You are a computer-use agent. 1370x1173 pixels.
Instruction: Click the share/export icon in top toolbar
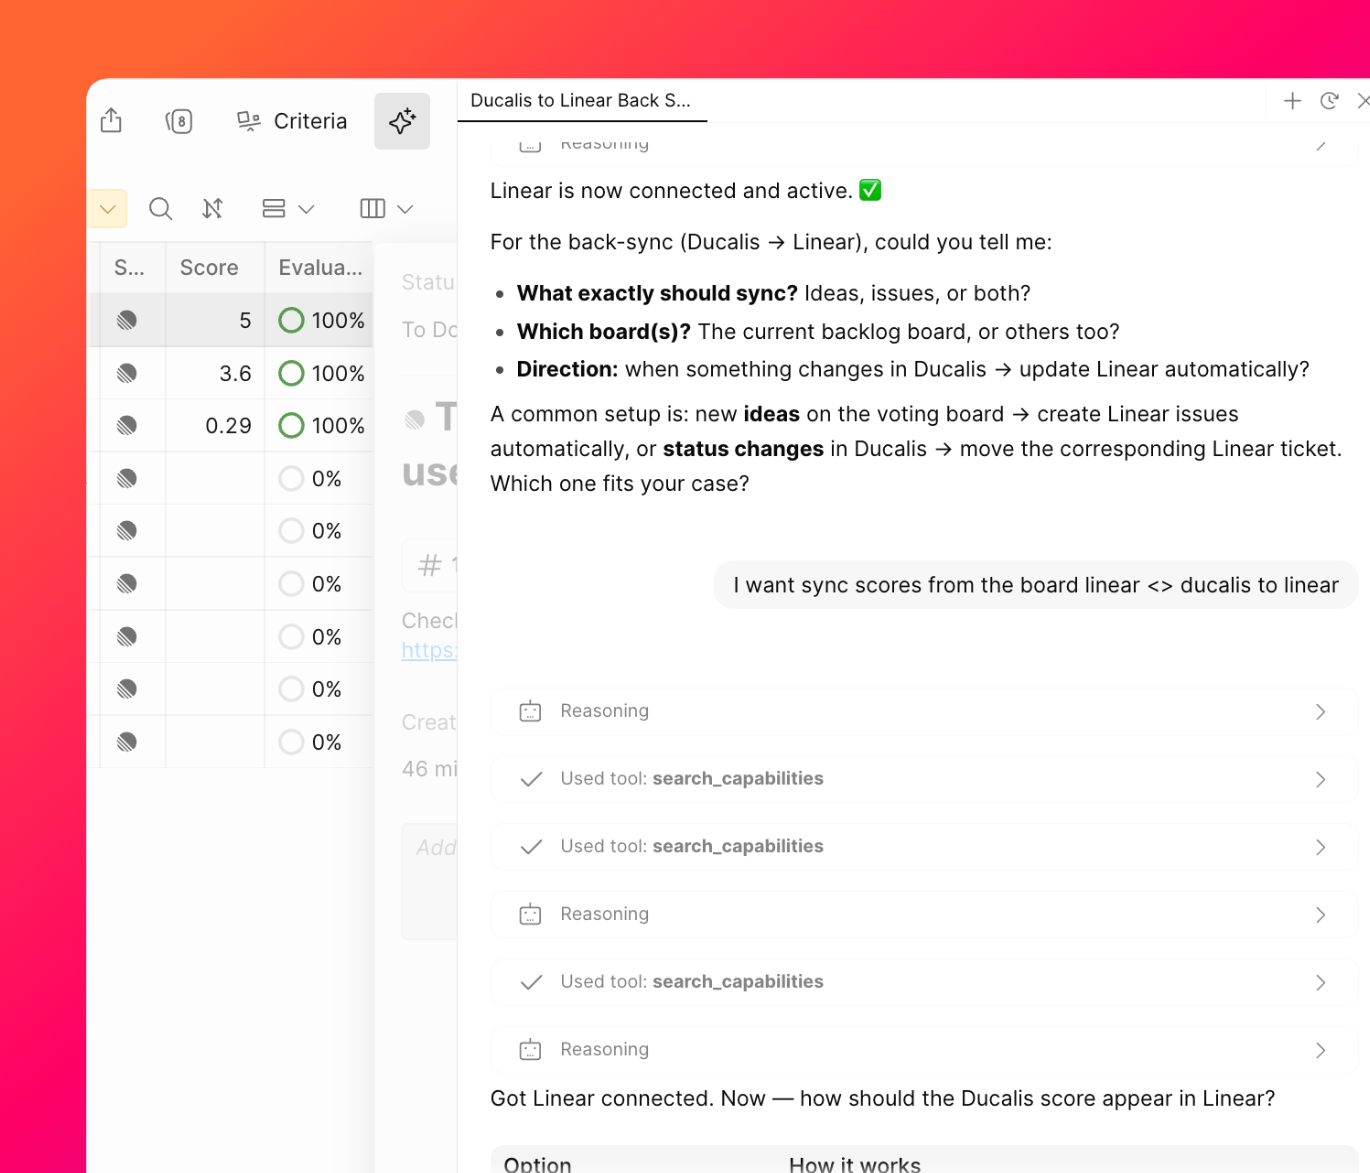click(111, 121)
